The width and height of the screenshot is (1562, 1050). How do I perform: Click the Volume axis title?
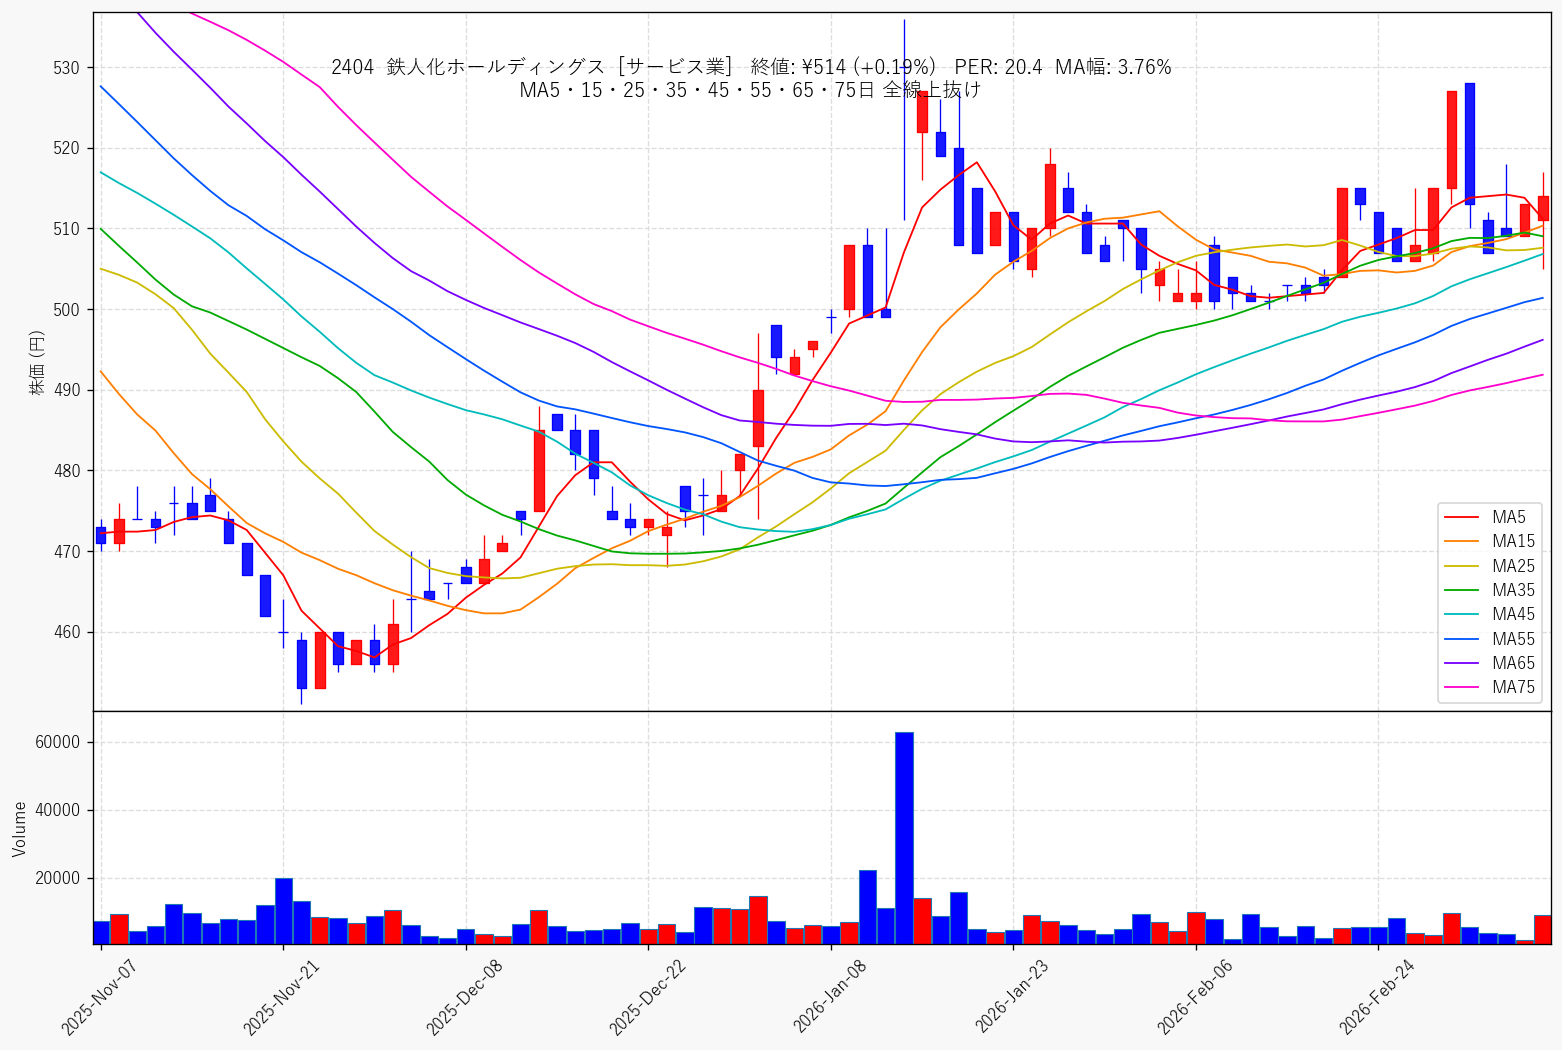(x=19, y=828)
